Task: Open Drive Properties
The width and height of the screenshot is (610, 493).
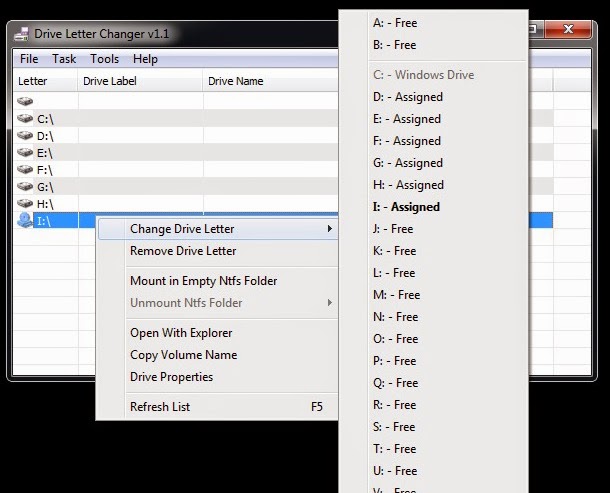Action: (218, 377)
